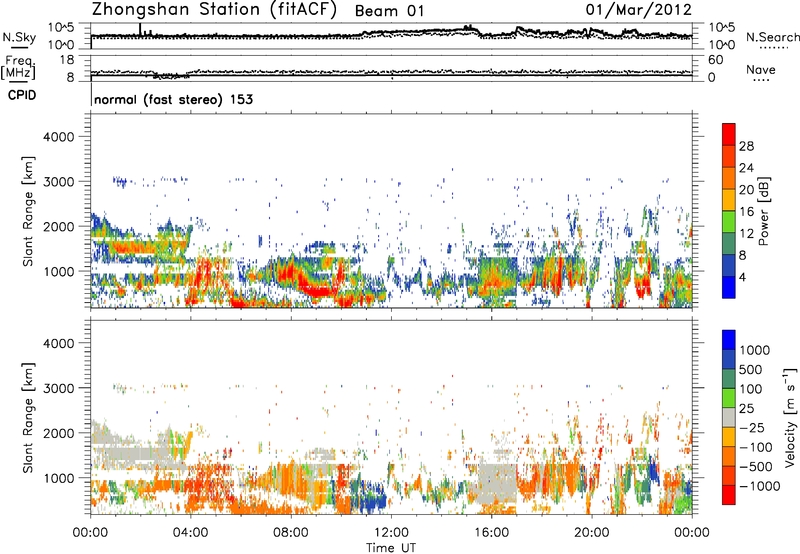
Task: Select the Beam 01 label
Action: point(389,11)
